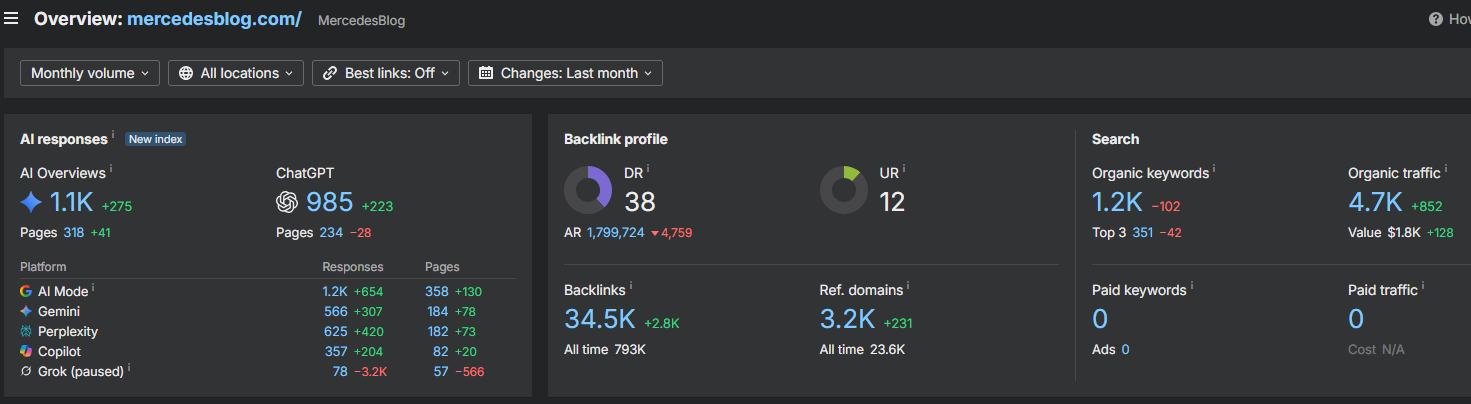Open Gemini pages 184
Image resolution: width=1471 pixels, height=404 pixels.
(437, 311)
